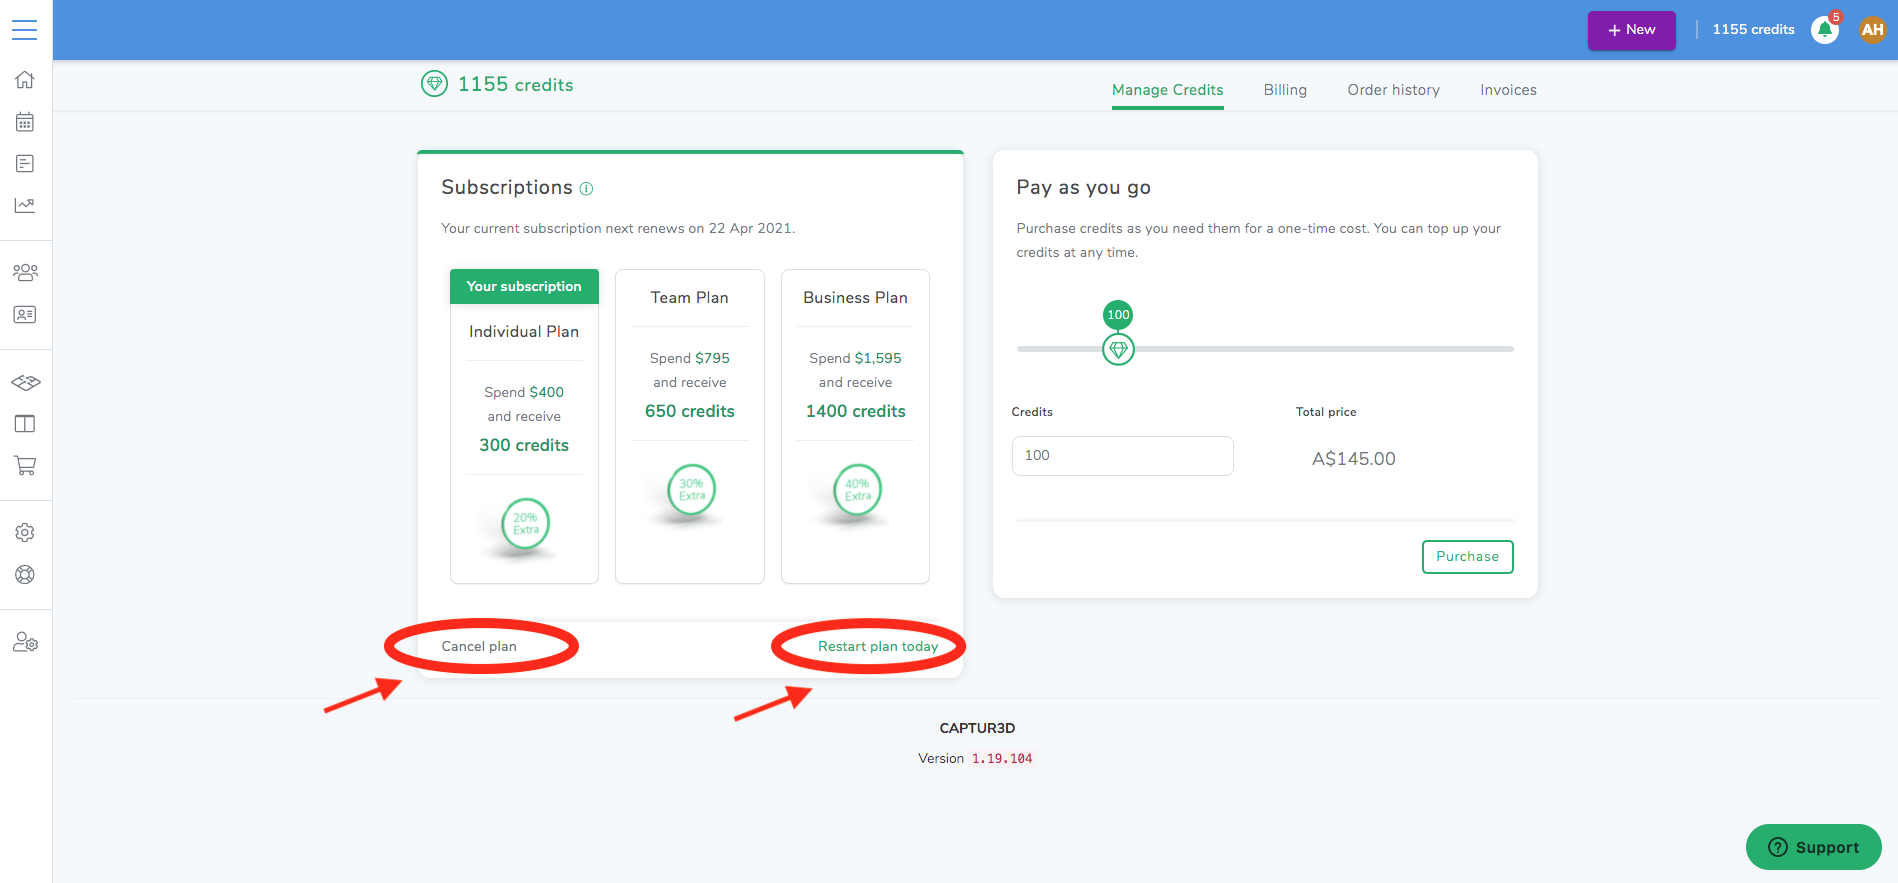The height and width of the screenshot is (883, 1898).
Task: Open notifications bell with 5 badge
Action: 1825,30
